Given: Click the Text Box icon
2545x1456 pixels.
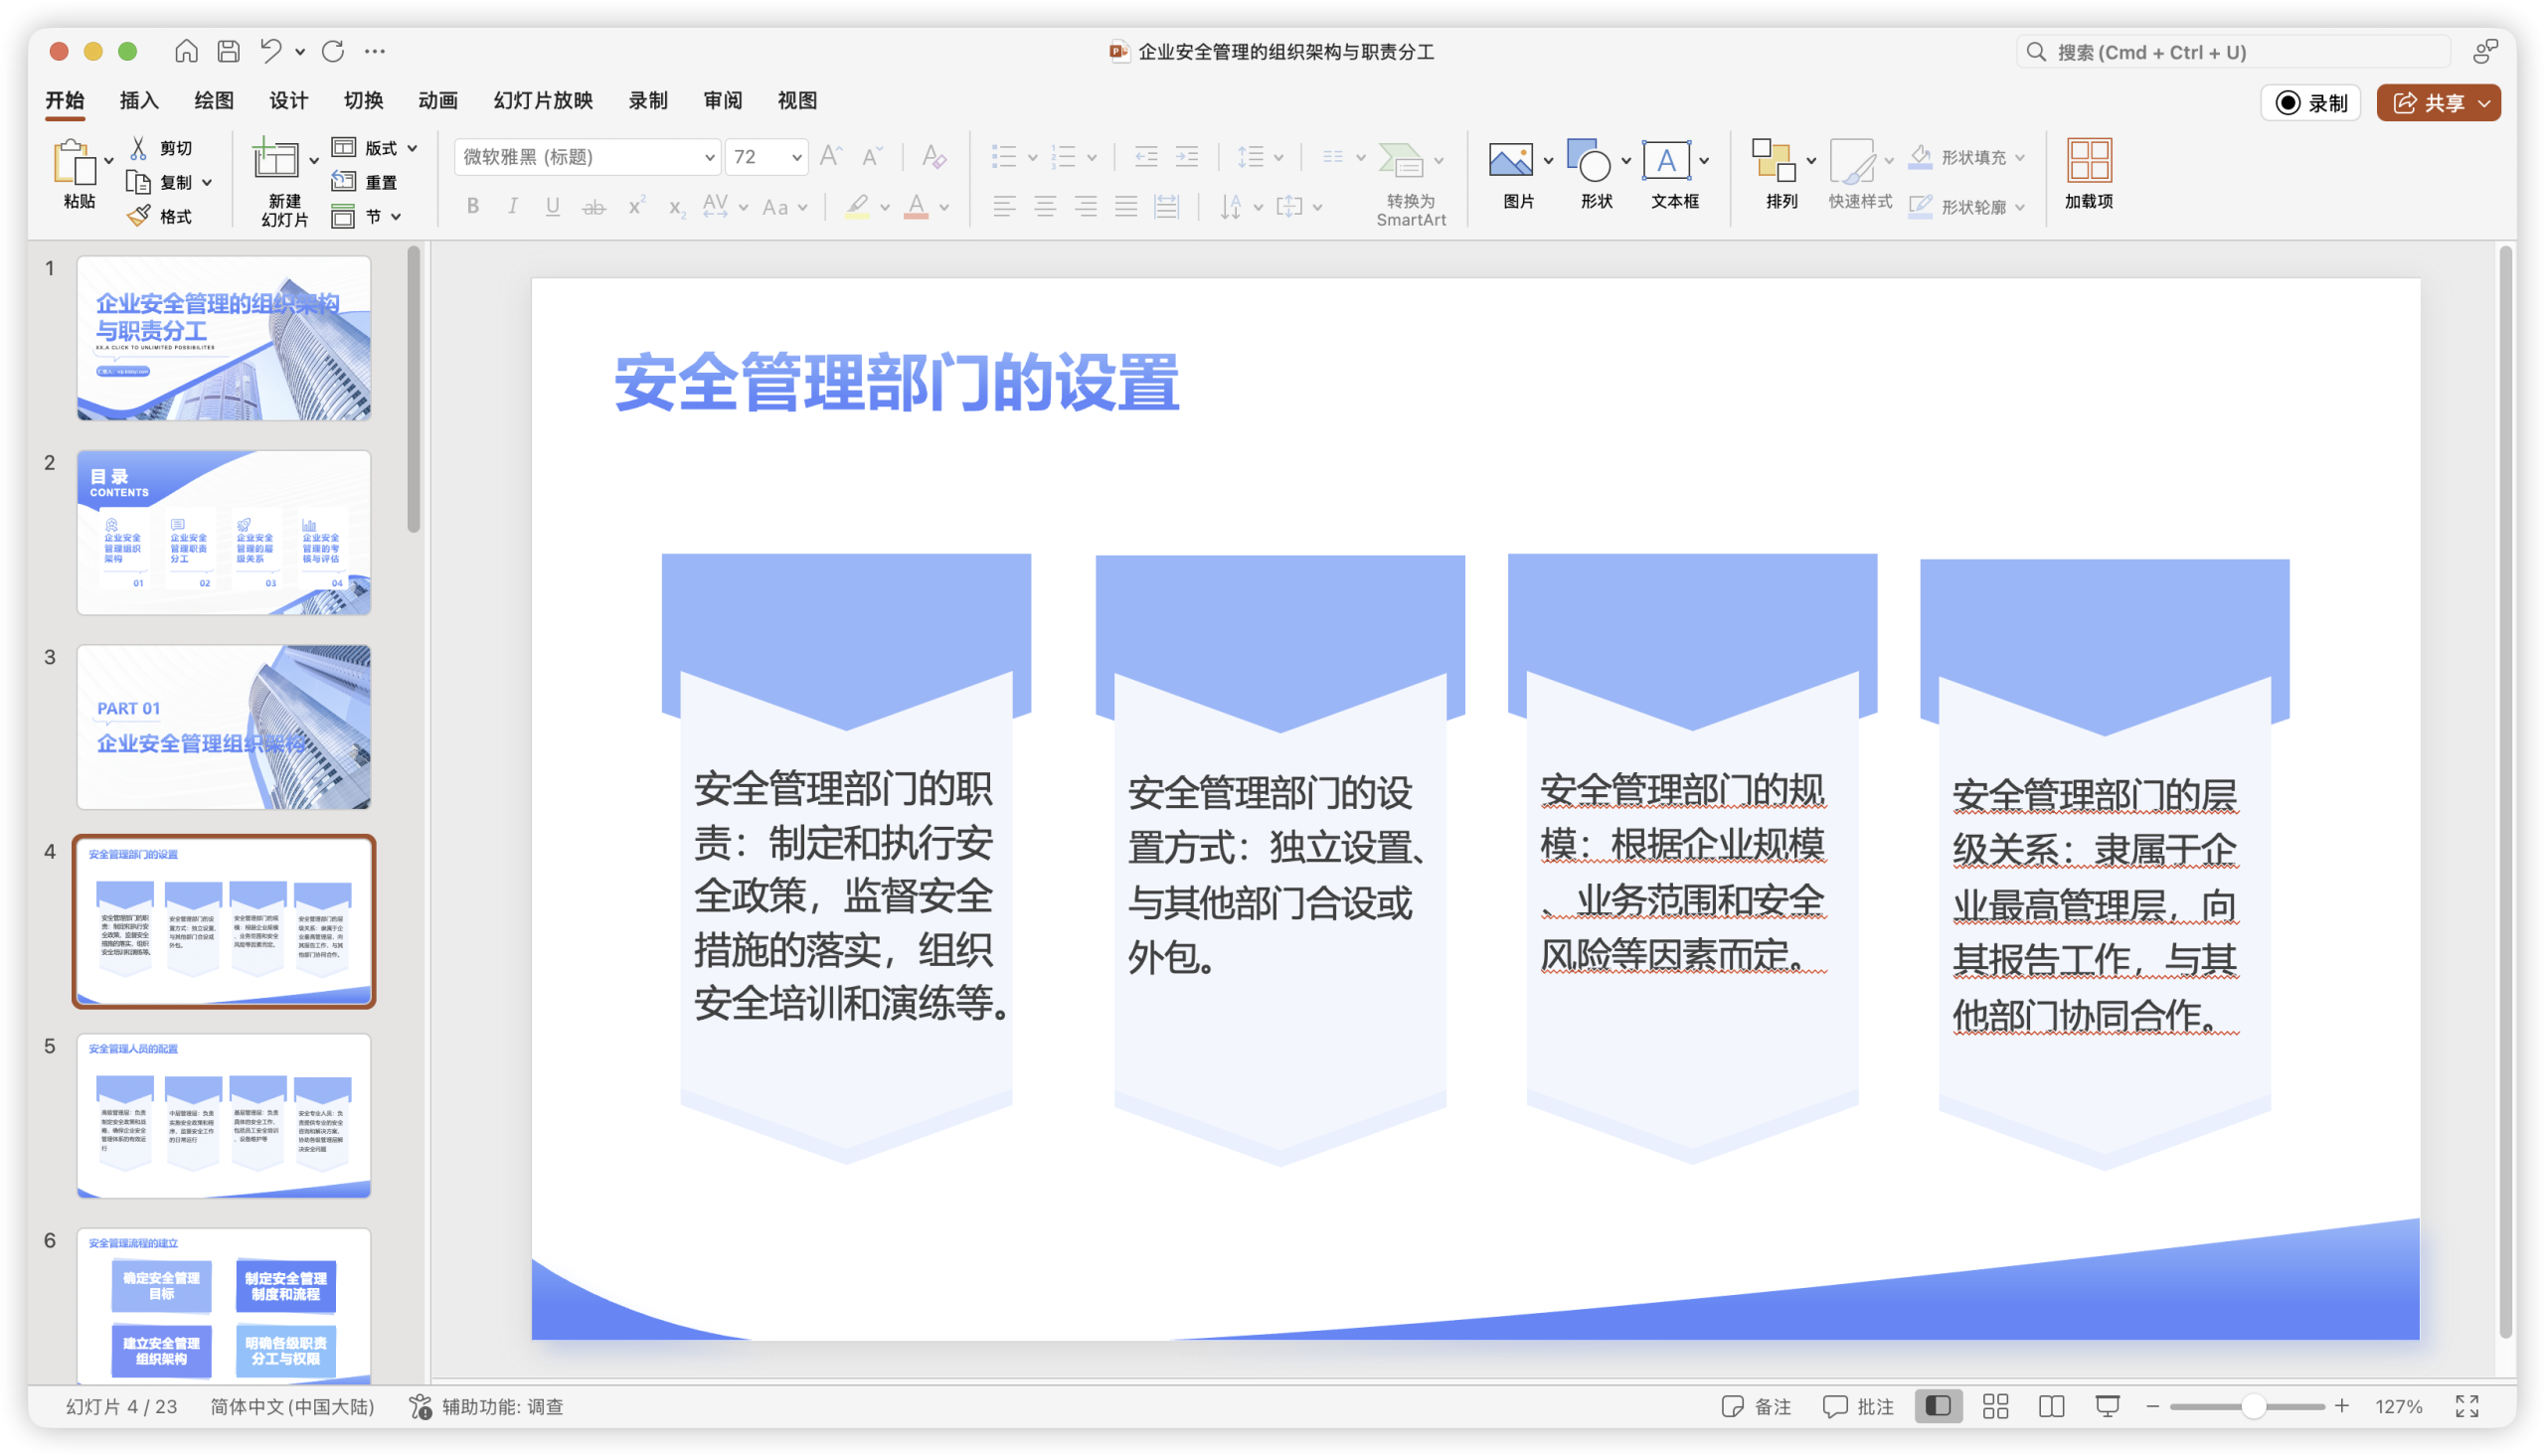Looking at the screenshot, I should 1666,160.
